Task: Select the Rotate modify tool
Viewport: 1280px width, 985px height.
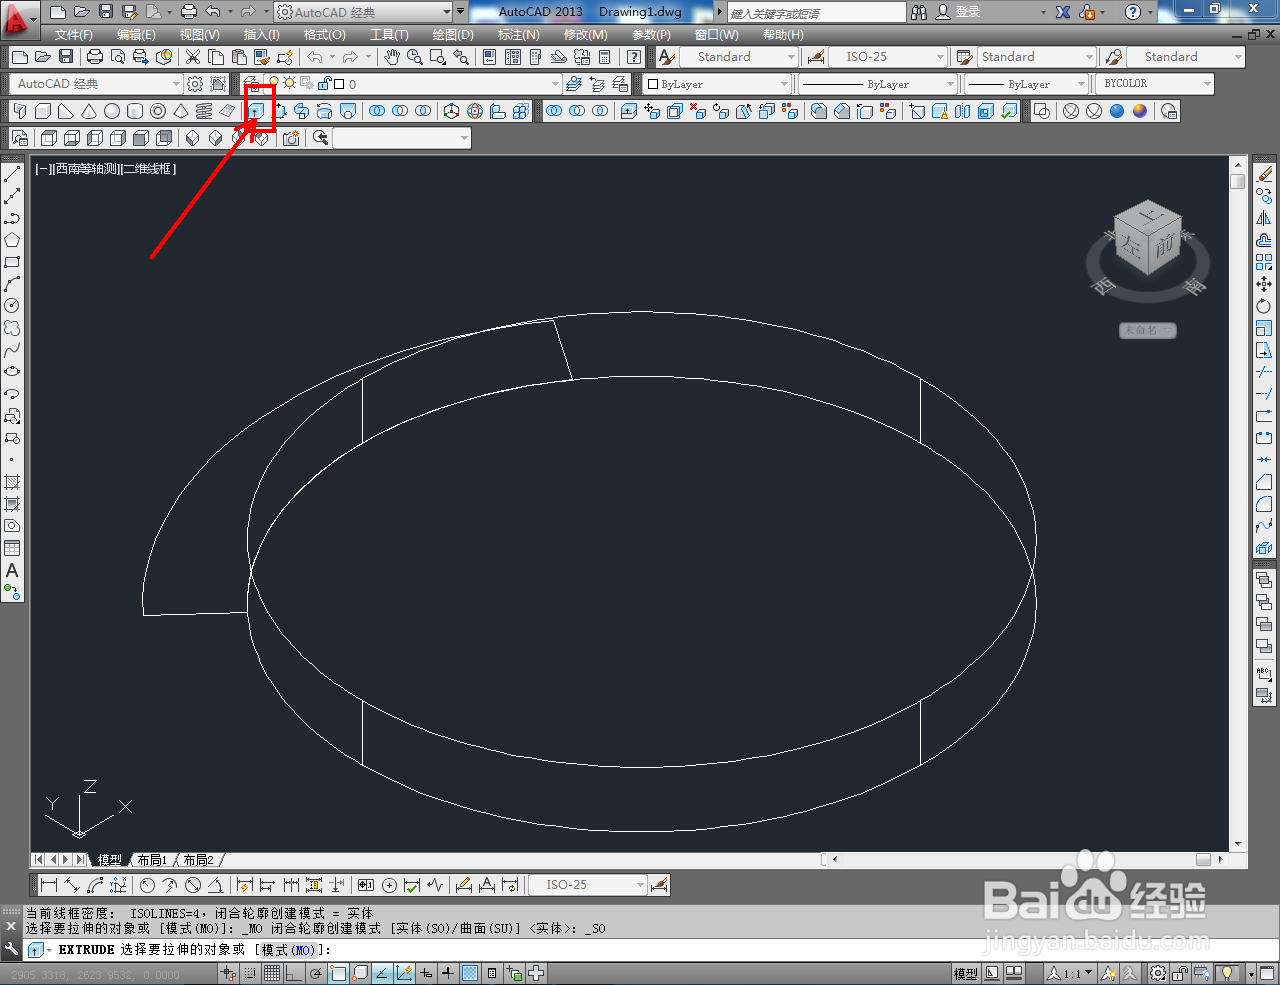Action: pyautogui.click(x=1264, y=306)
